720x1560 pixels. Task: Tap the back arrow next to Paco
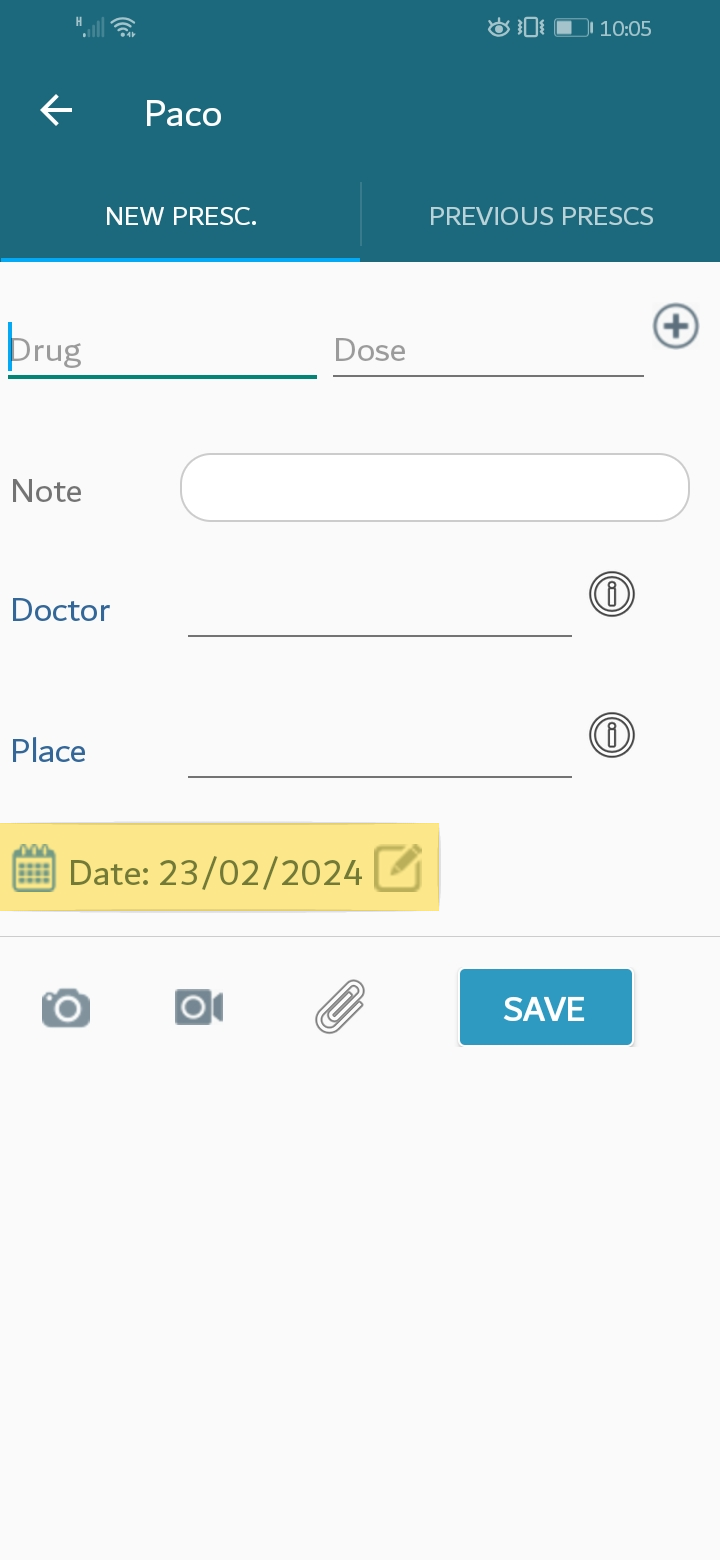click(x=56, y=111)
